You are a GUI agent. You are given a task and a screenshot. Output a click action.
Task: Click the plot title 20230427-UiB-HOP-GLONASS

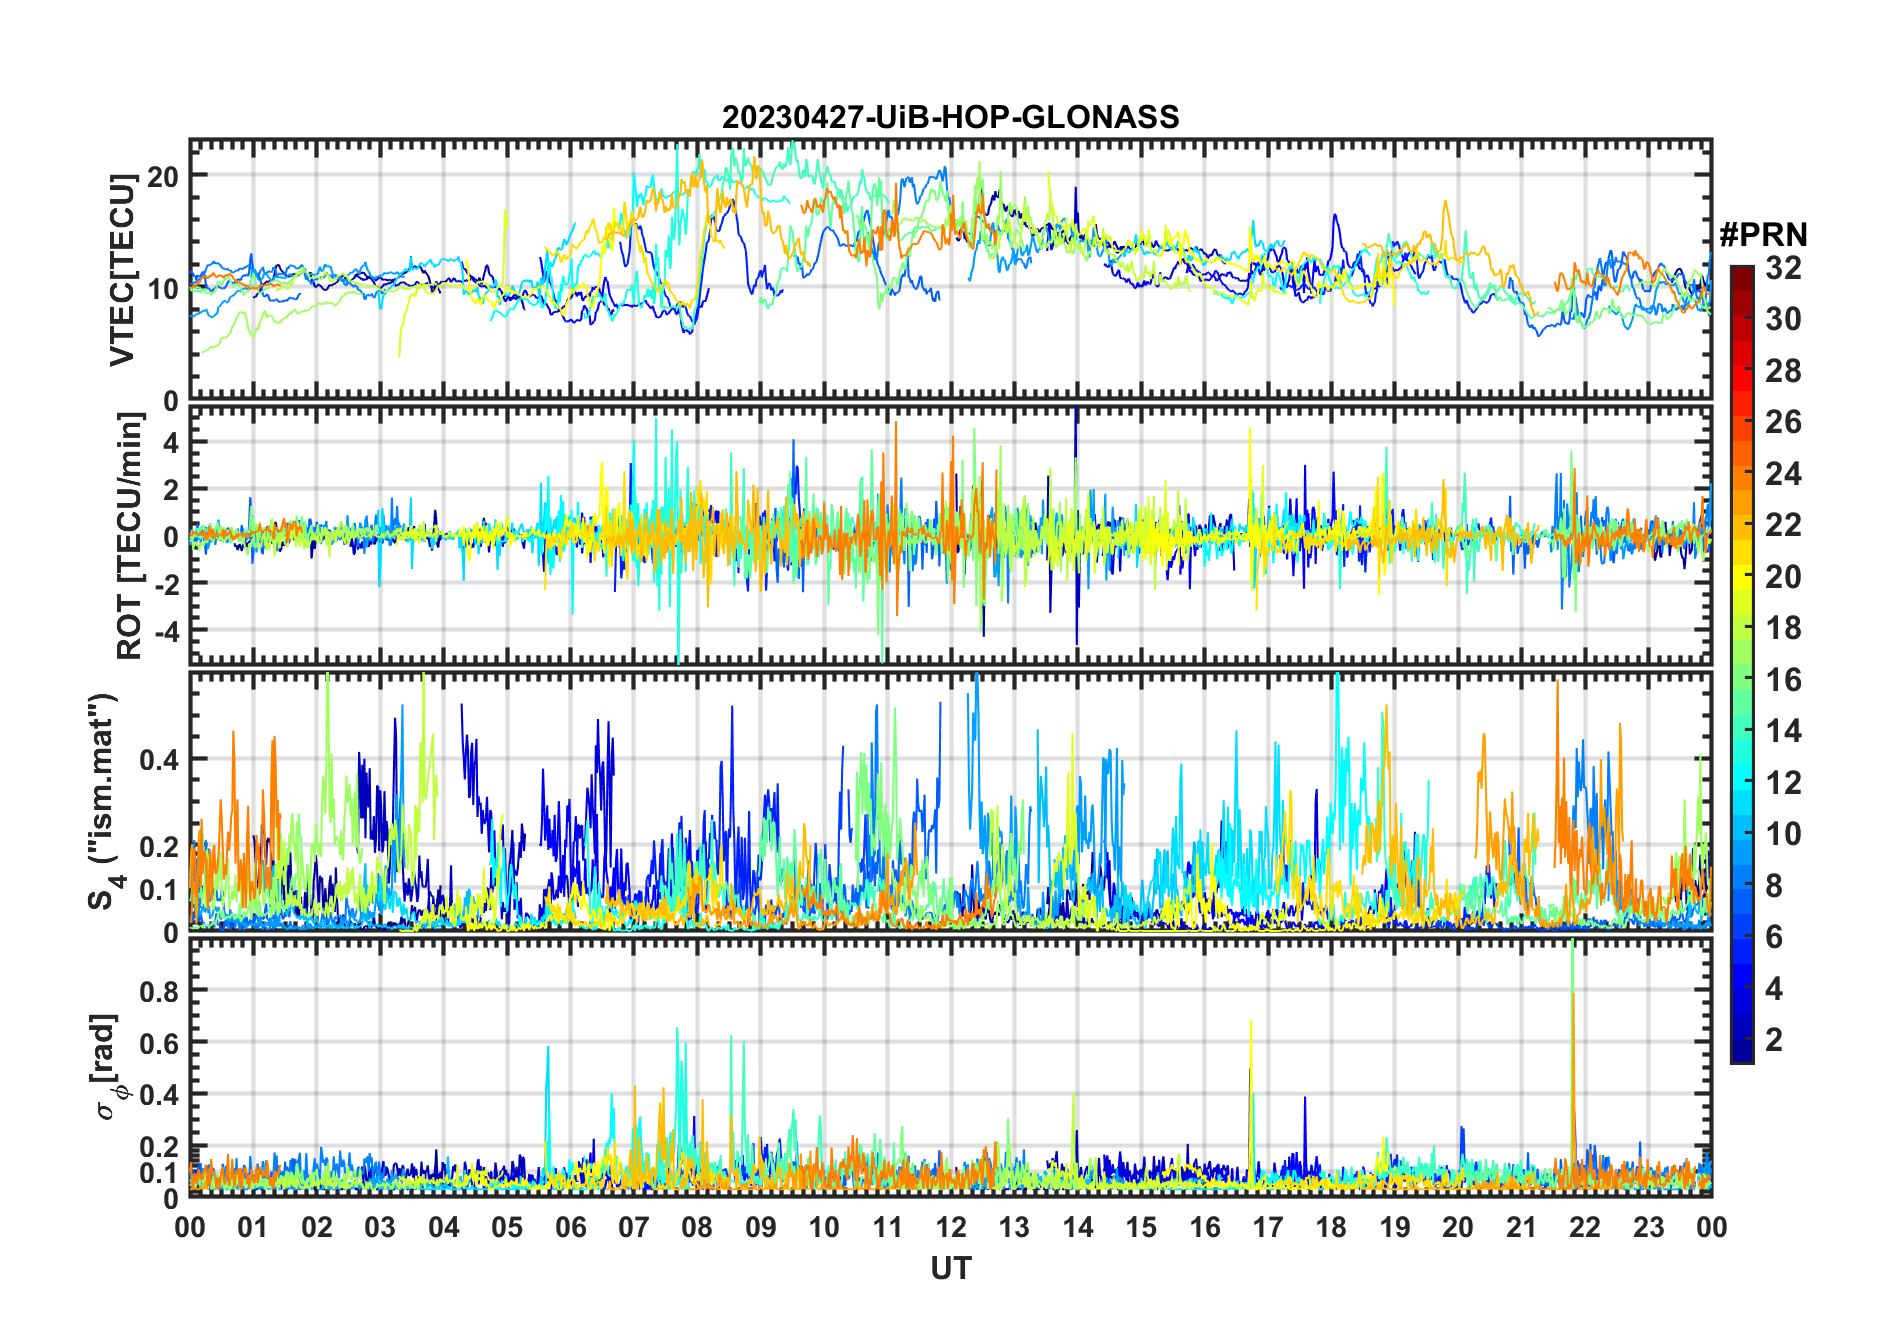(x=950, y=117)
